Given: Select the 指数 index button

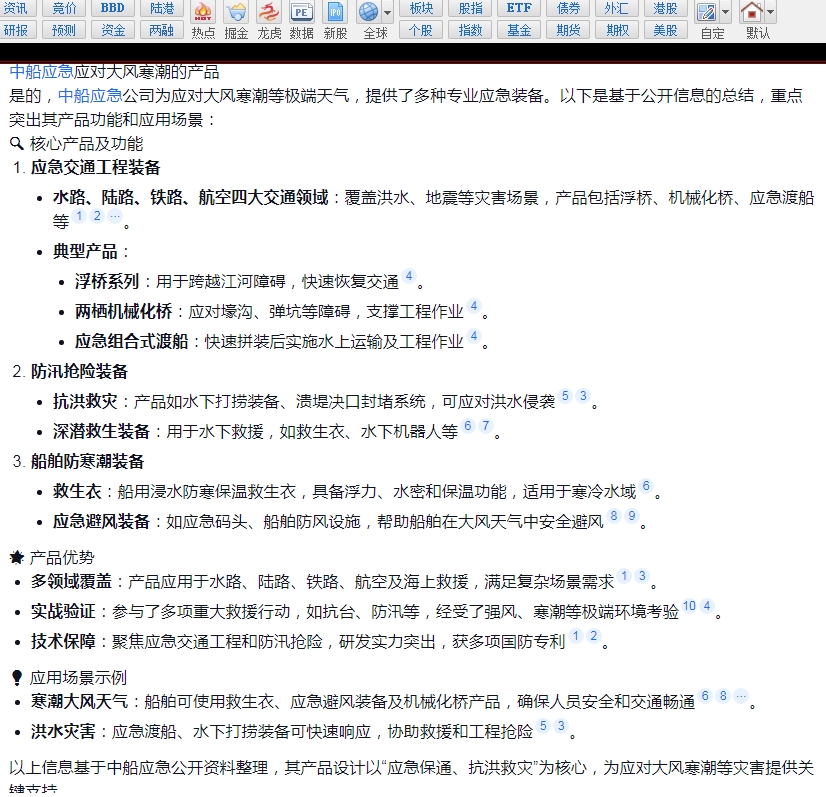Looking at the screenshot, I should point(470,31).
